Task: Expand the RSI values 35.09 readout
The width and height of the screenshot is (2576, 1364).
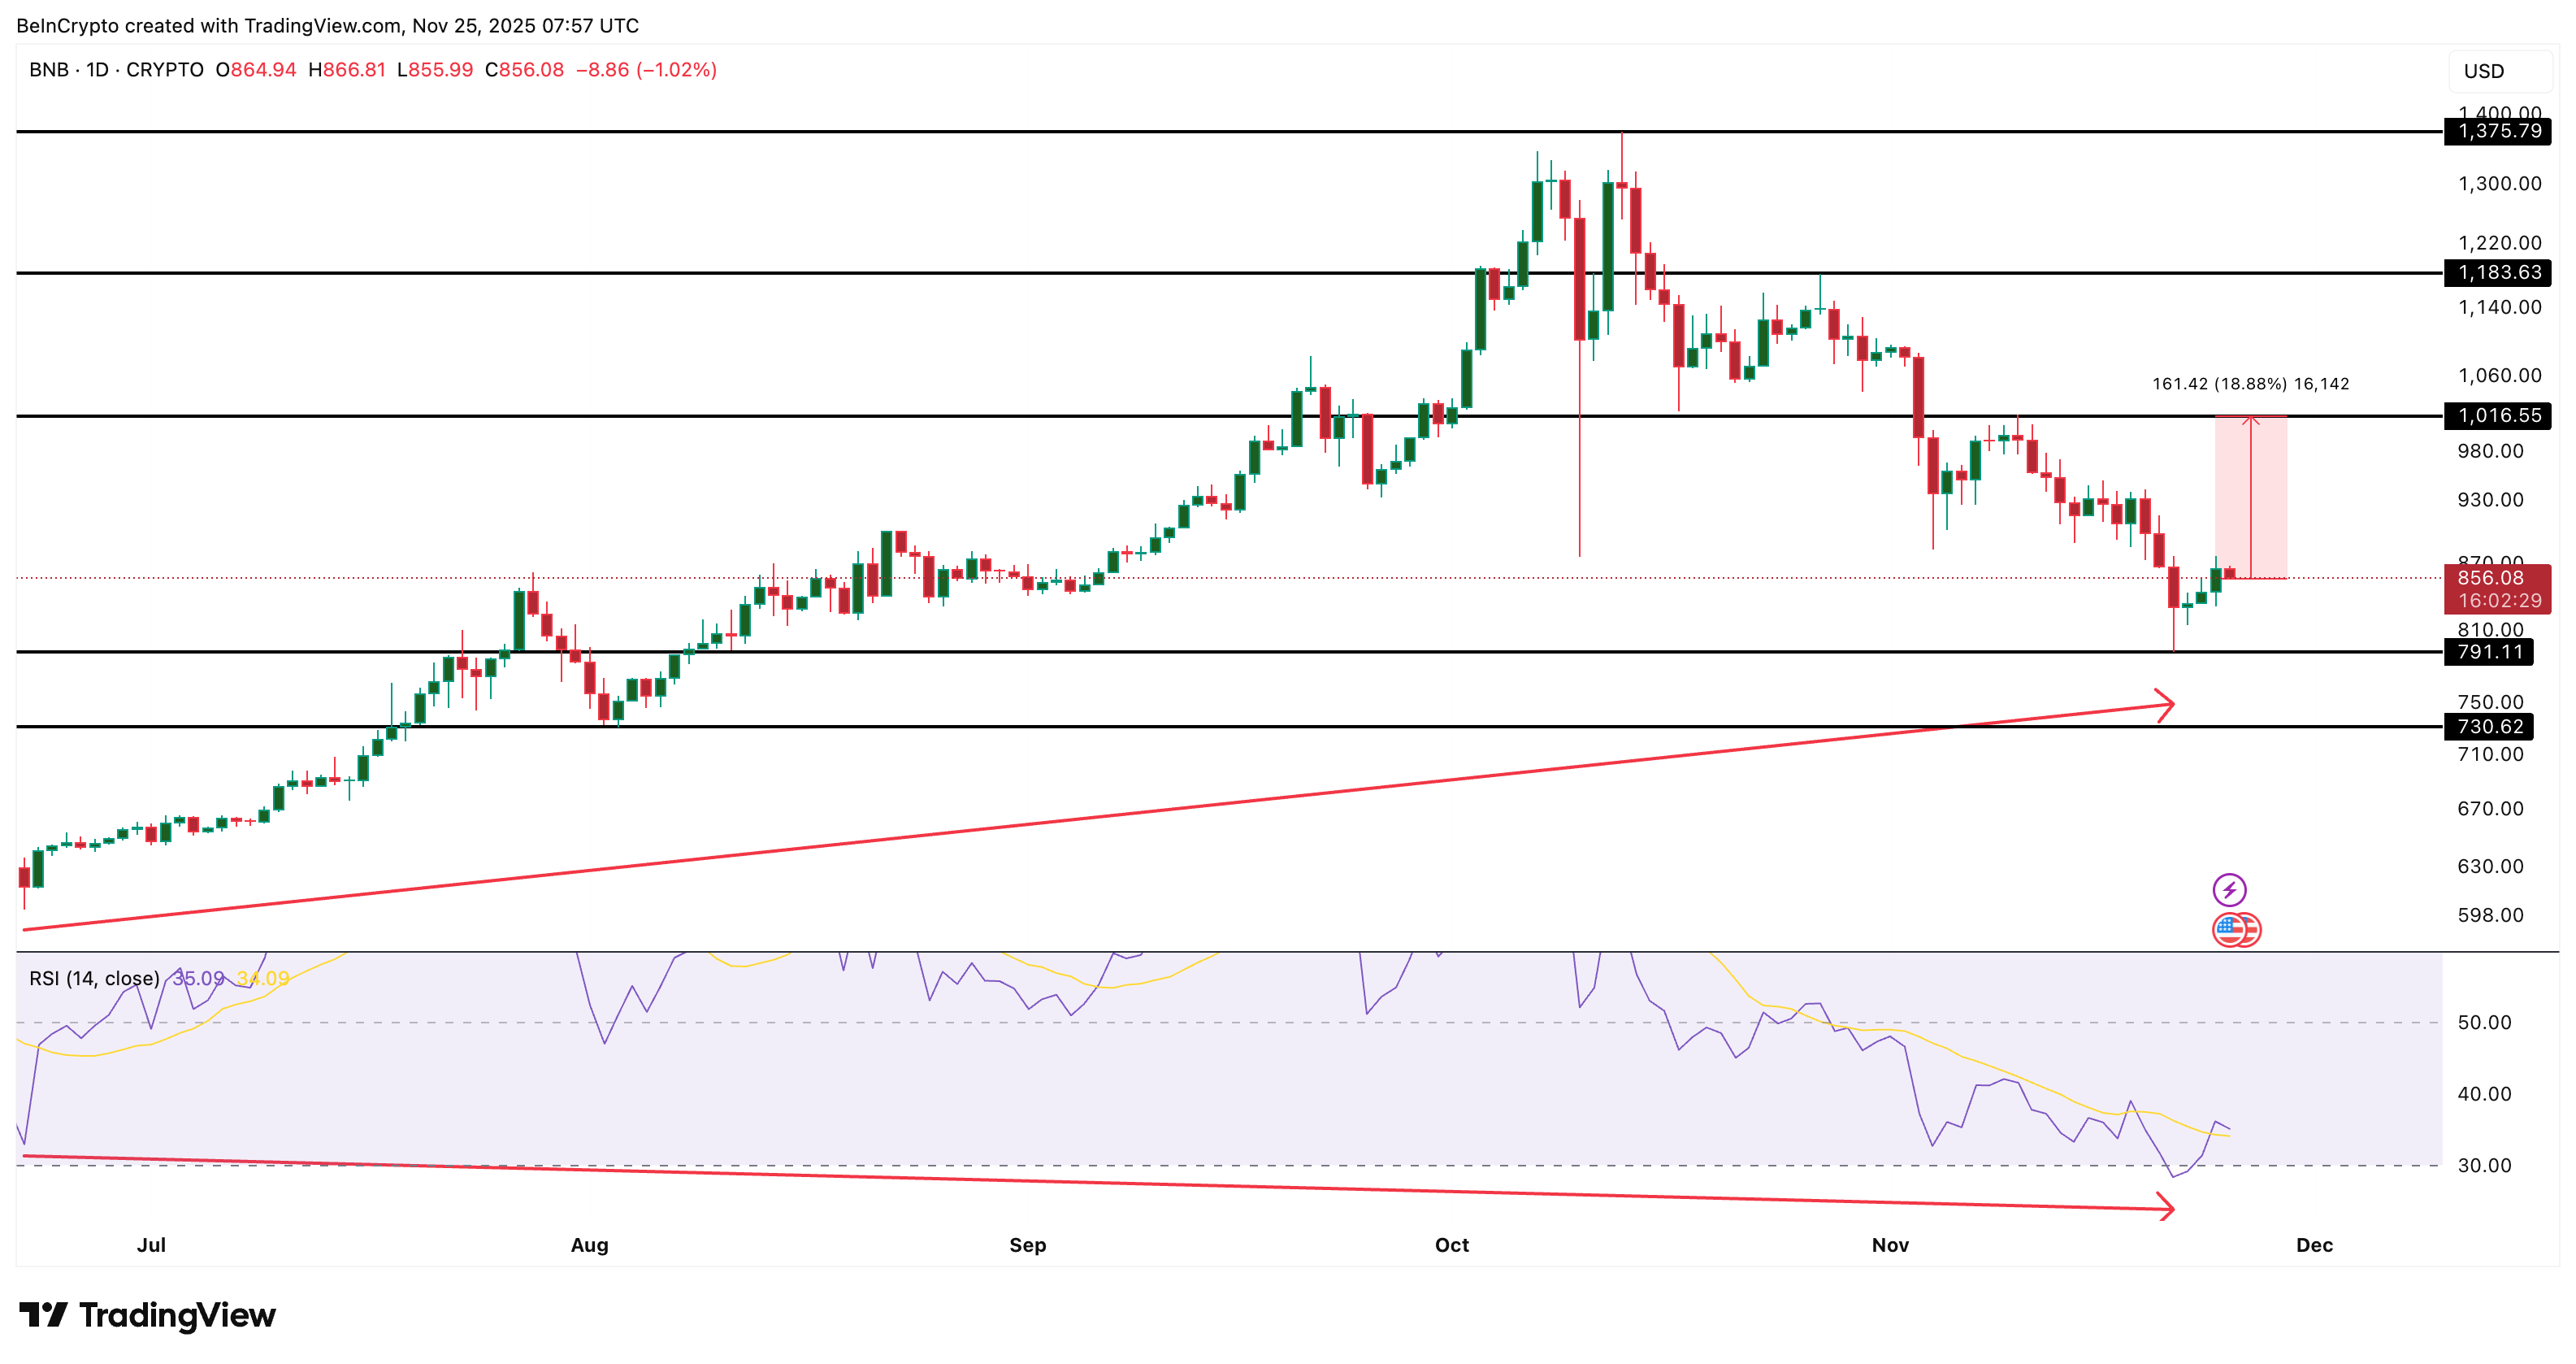Action: 199,979
